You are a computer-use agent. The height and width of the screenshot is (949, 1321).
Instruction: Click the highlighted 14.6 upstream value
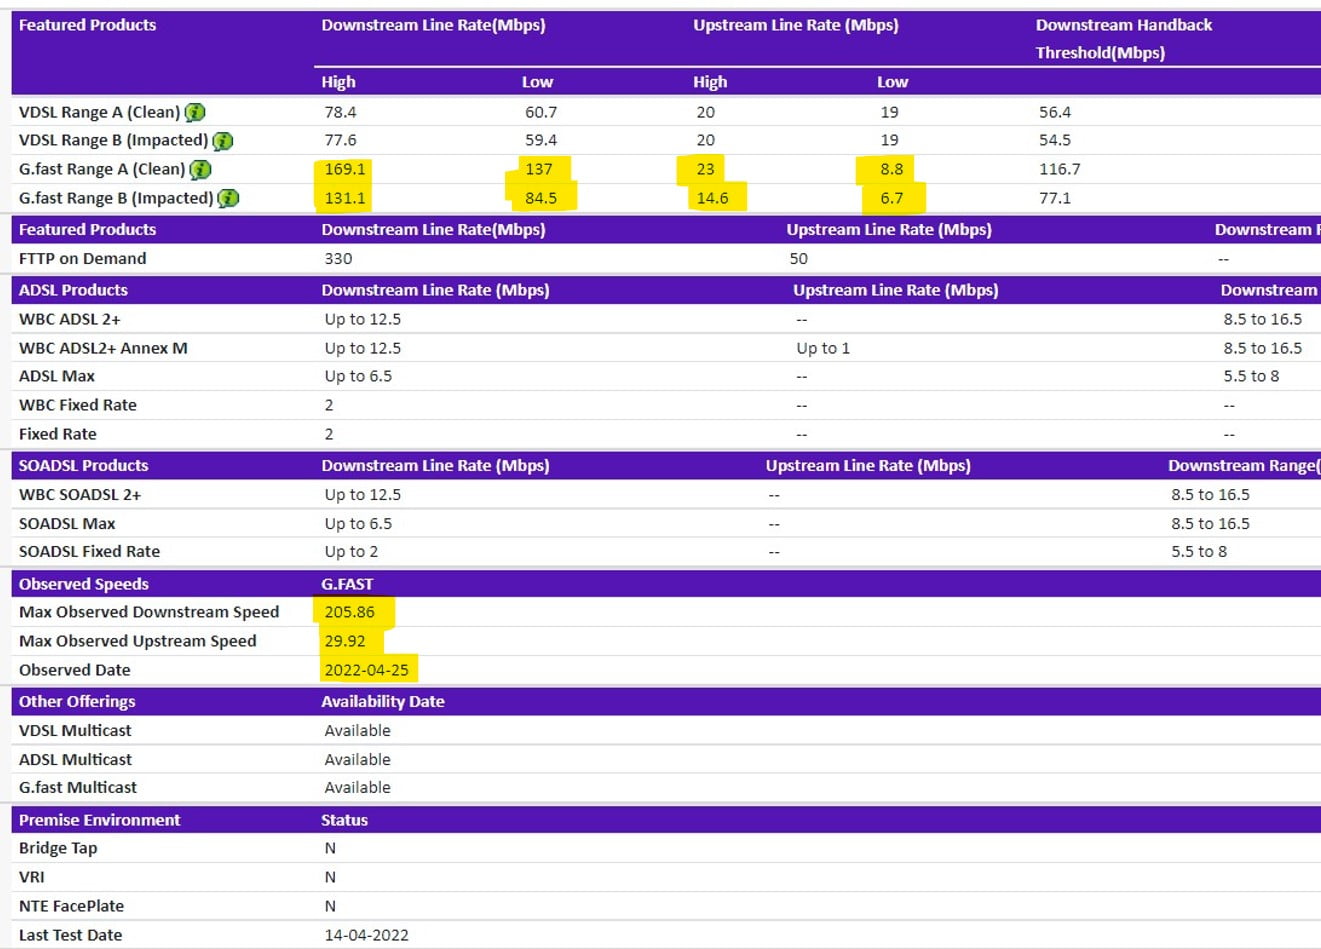pos(712,198)
